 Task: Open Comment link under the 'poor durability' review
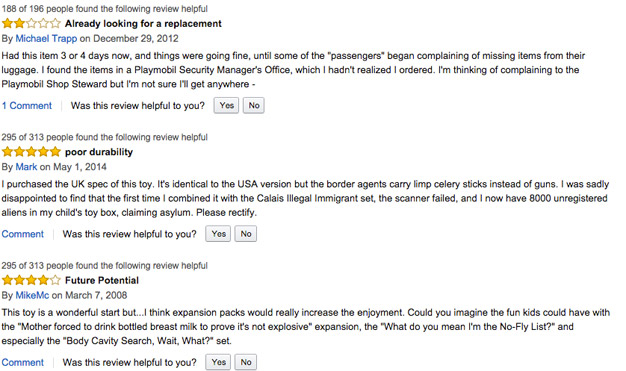click(x=23, y=234)
